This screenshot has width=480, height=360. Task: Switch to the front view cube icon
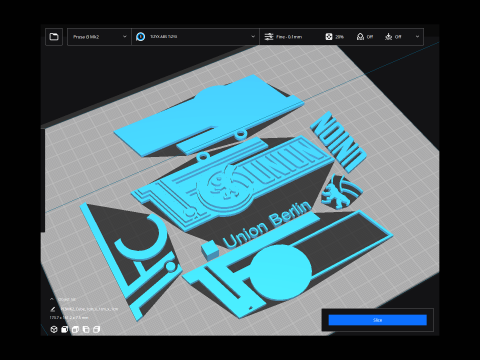click(65, 329)
